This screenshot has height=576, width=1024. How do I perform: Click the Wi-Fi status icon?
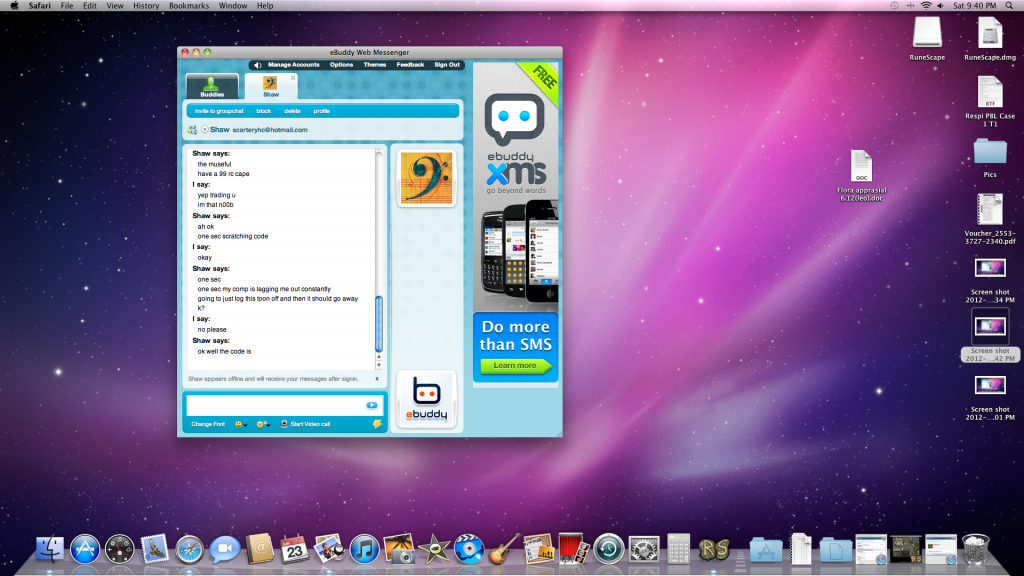(x=926, y=6)
